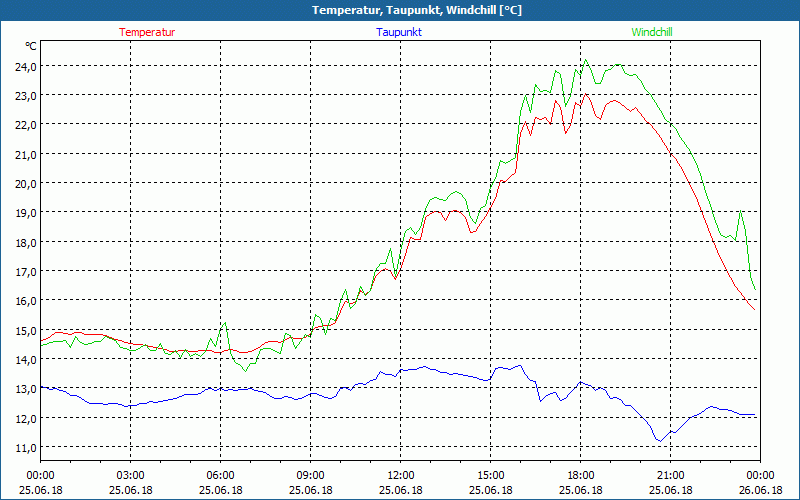The width and height of the screenshot is (800, 500).
Task: Click the 16,0 y-axis value
Action: coord(26,300)
